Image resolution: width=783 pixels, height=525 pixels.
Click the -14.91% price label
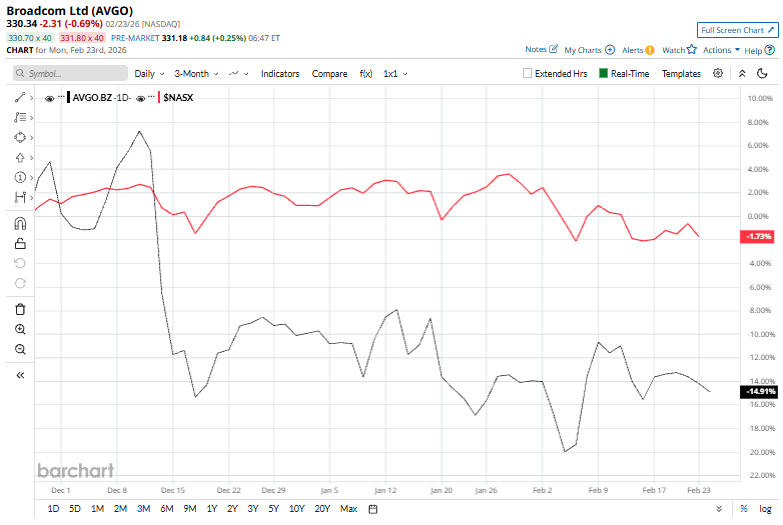tap(759, 392)
